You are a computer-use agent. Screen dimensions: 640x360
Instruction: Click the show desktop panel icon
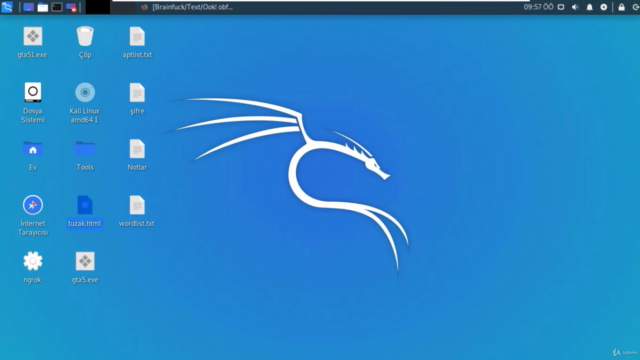pyautogui.click(x=28, y=7)
